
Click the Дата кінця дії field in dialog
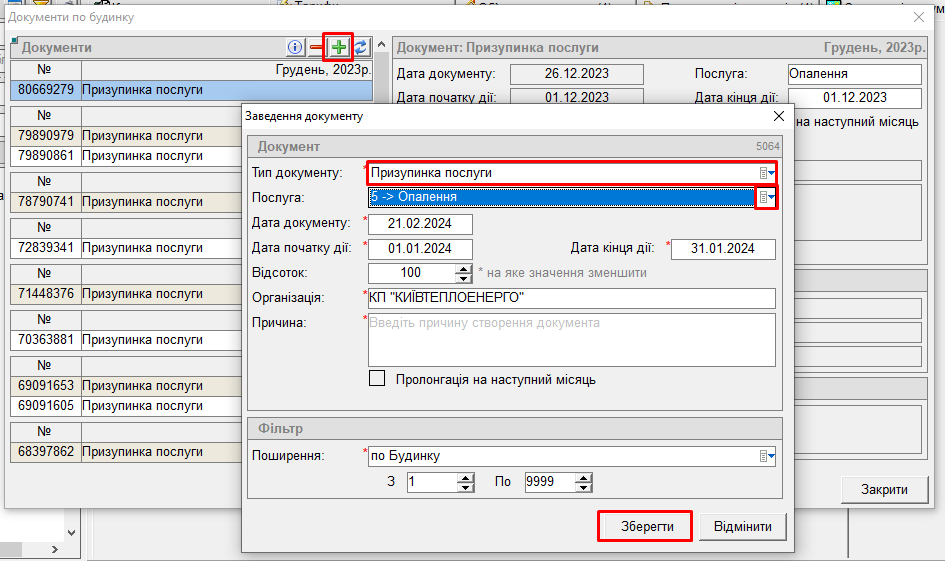pos(722,249)
